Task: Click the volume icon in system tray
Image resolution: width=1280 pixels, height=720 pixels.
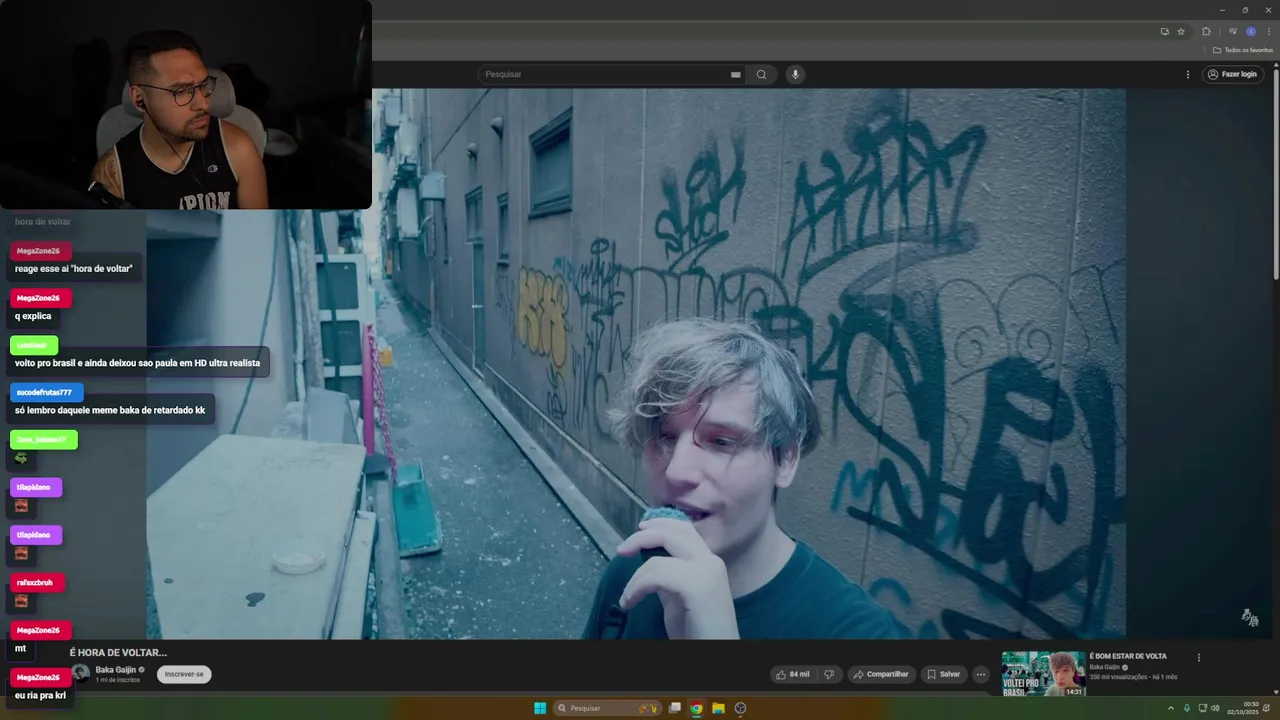Action: click(1215, 708)
